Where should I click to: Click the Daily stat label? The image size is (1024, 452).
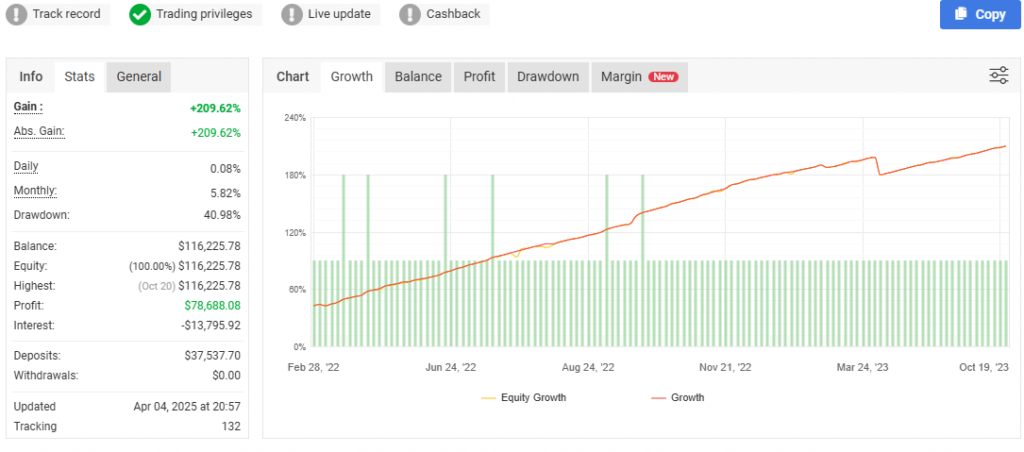26,167
